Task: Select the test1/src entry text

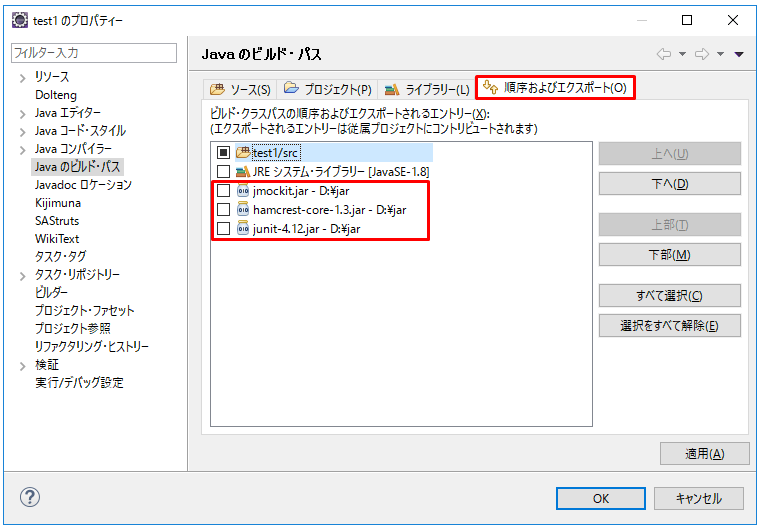Action: (x=275, y=153)
